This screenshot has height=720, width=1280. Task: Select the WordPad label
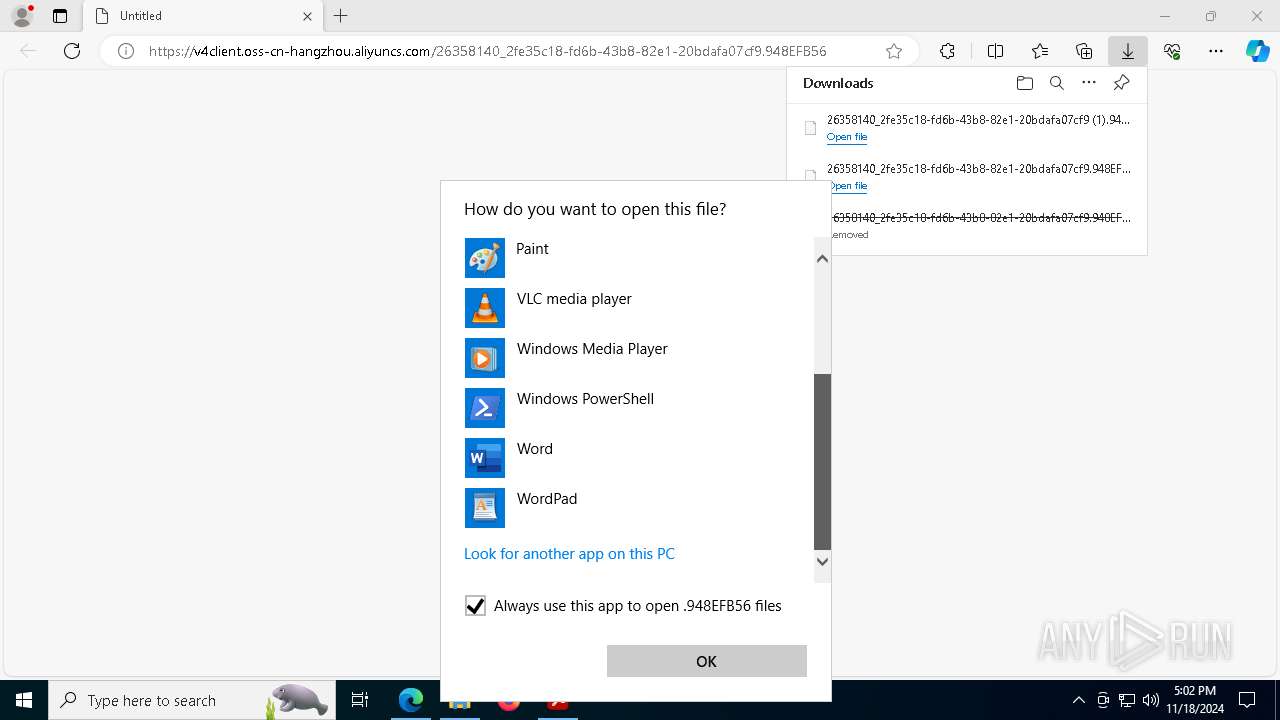click(546, 499)
